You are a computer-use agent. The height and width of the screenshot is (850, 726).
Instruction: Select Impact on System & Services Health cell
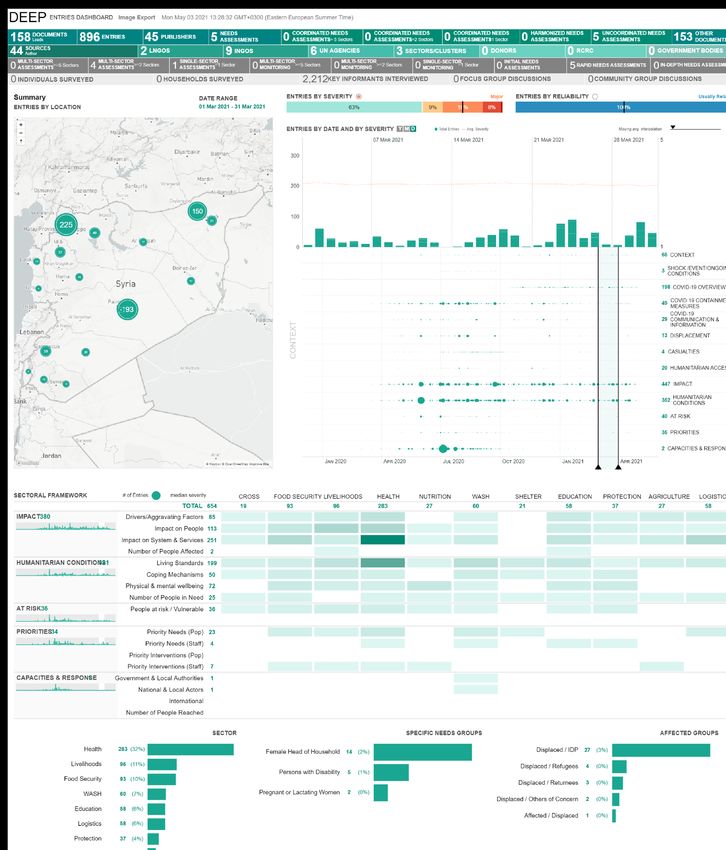point(383,540)
